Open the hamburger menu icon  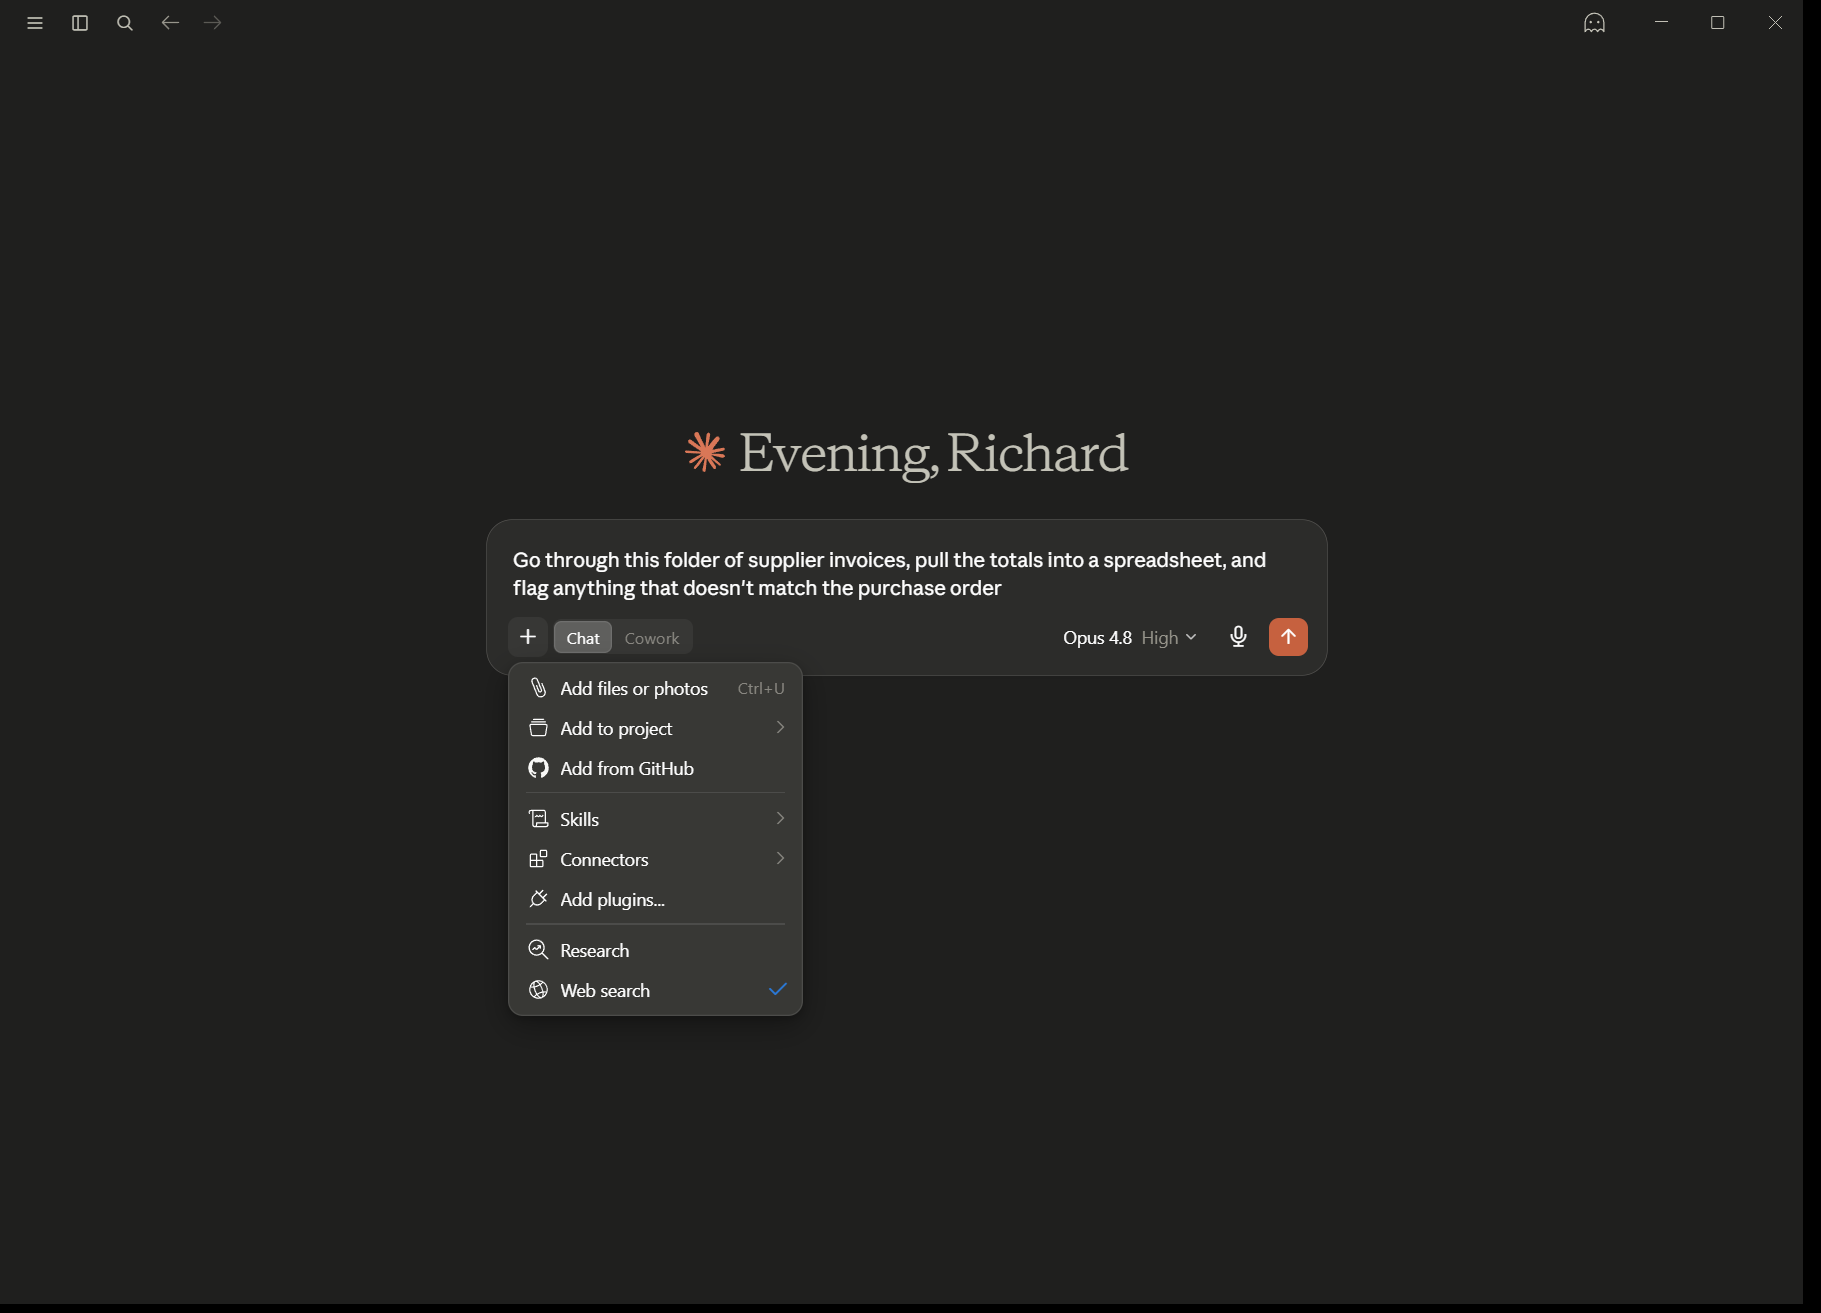(x=35, y=23)
